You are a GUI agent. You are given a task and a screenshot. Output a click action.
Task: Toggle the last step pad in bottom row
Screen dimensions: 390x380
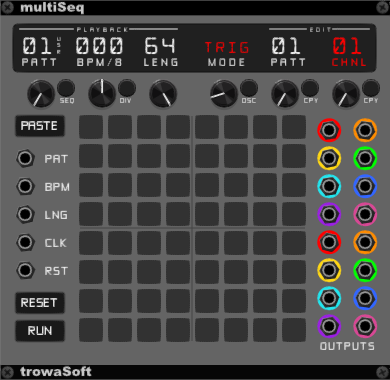pos(294,330)
